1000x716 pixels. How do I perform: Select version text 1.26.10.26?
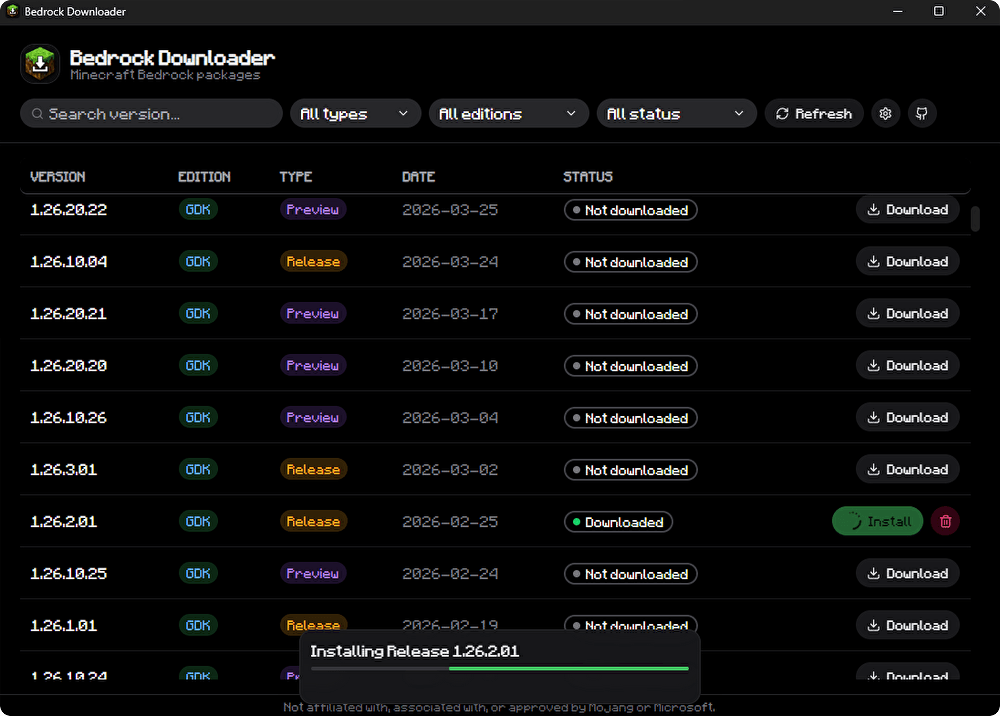coord(69,418)
